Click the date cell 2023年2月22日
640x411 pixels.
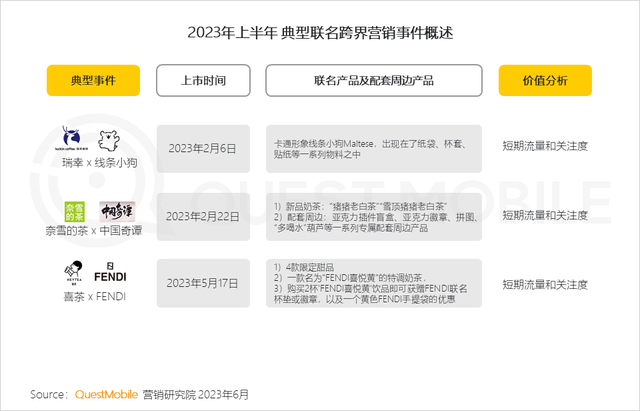click(203, 217)
